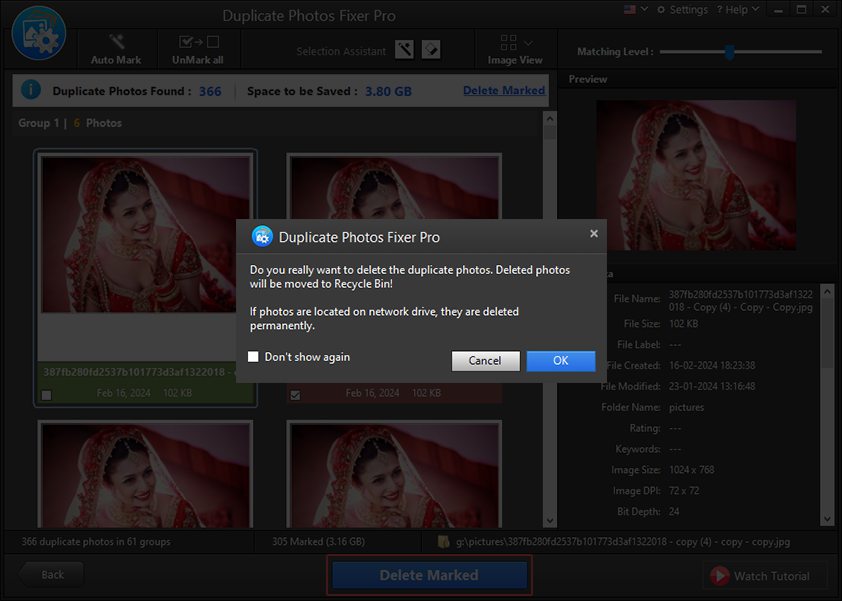This screenshot has height=601, width=842.
Task: Click File Created '16-02-2024 18:23:38' value
Action: click(x=712, y=365)
